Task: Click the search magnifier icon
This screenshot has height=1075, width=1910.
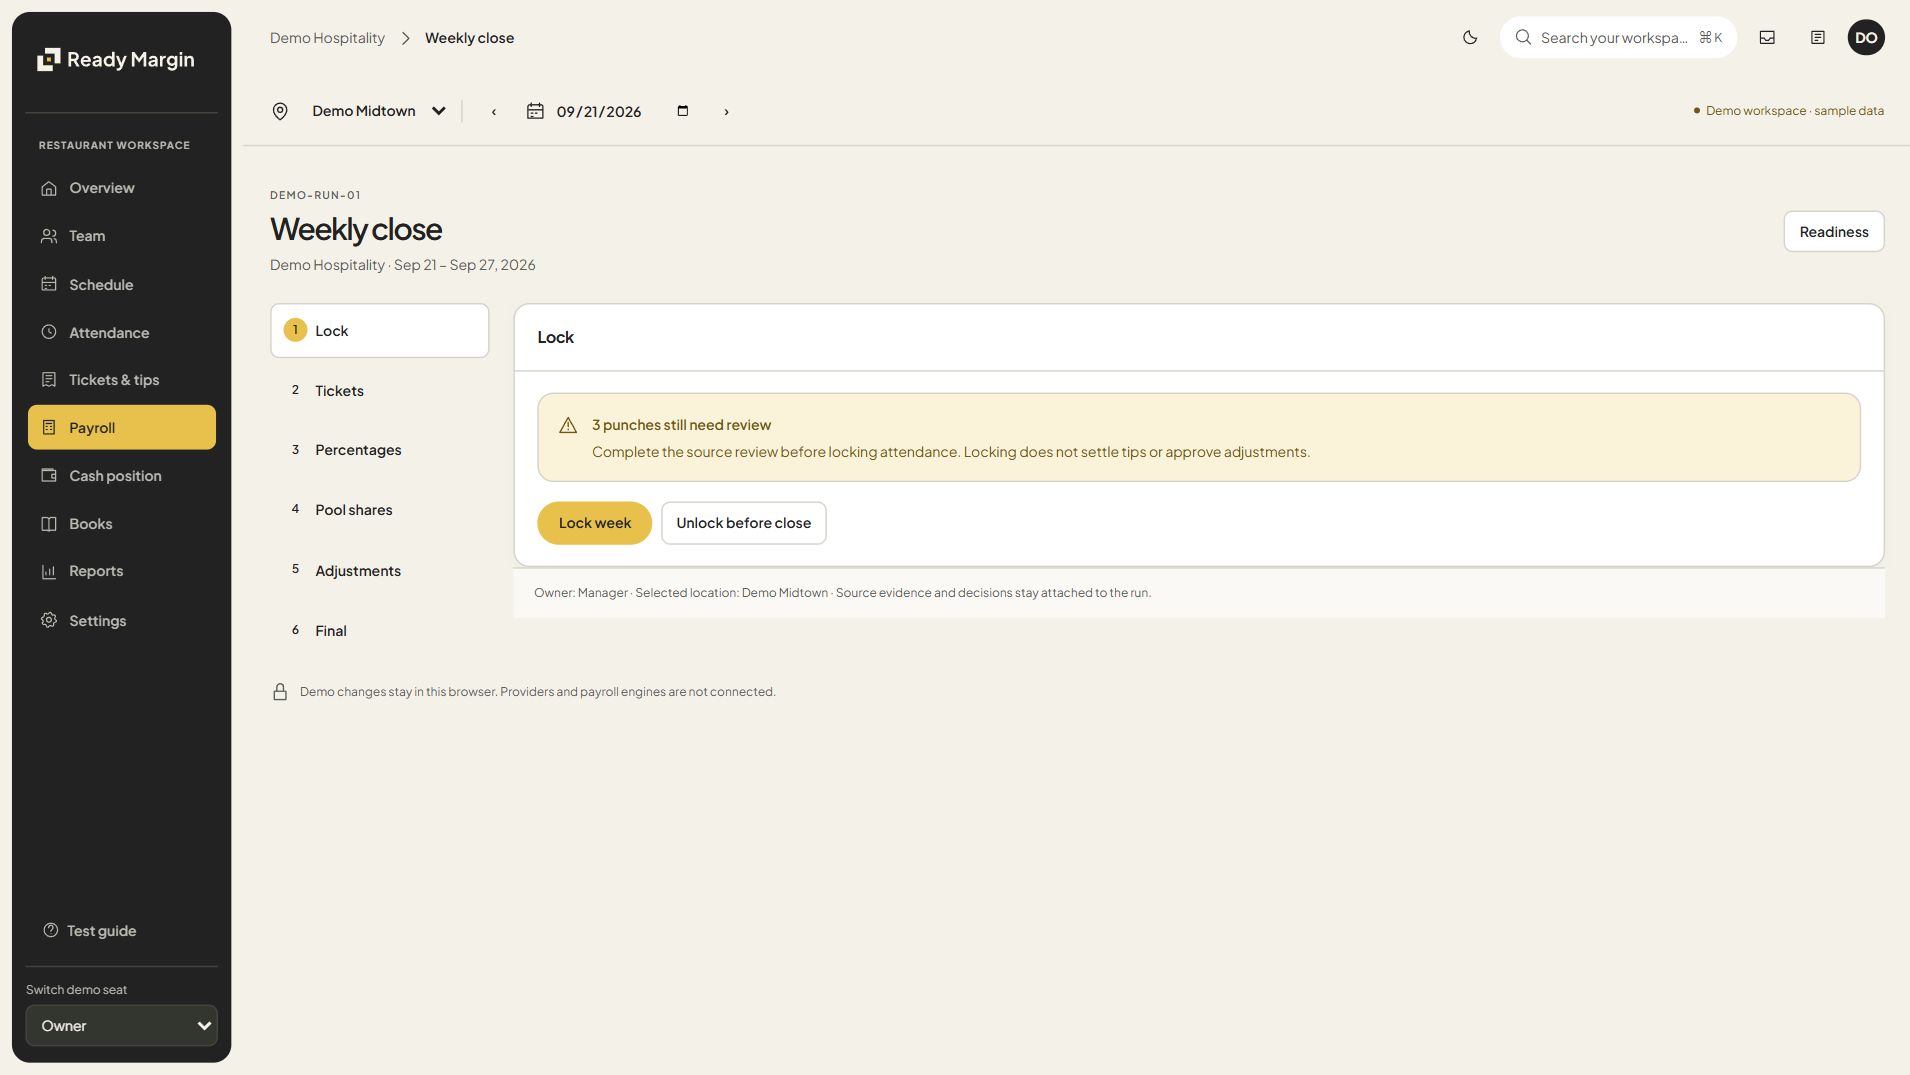Action: coord(1523,38)
